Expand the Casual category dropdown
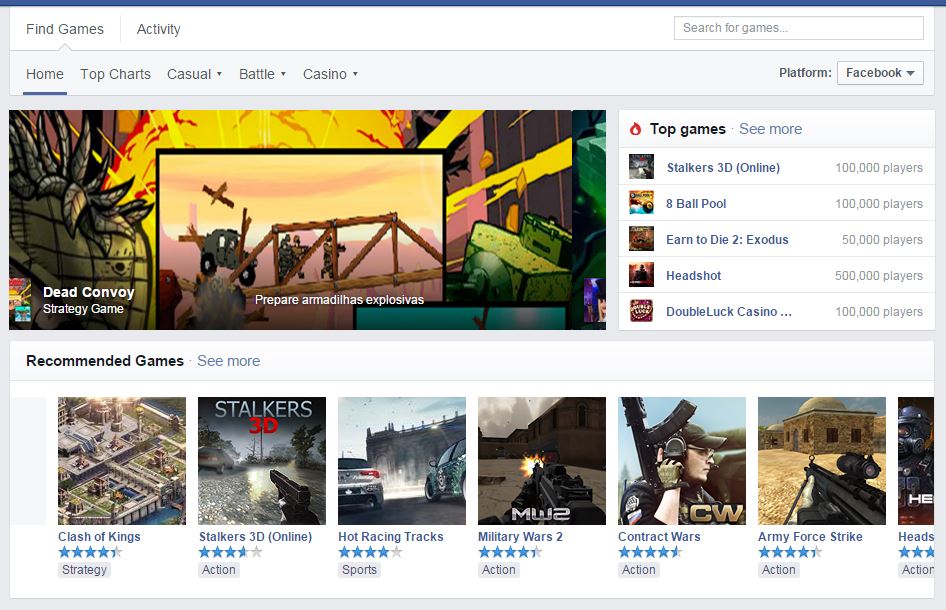Screen dimensions: 946x610 pyautogui.click(x=194, y=74)
